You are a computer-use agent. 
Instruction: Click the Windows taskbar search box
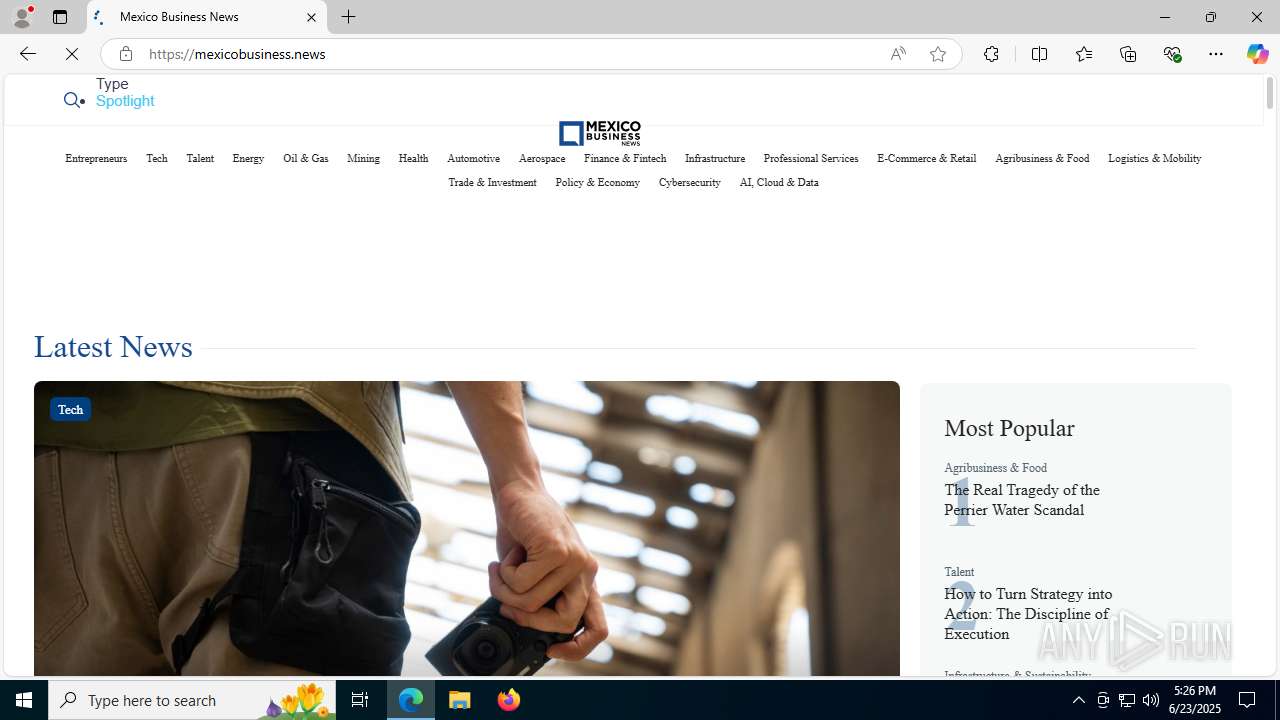pyautogui.click(x=191, y=700)
